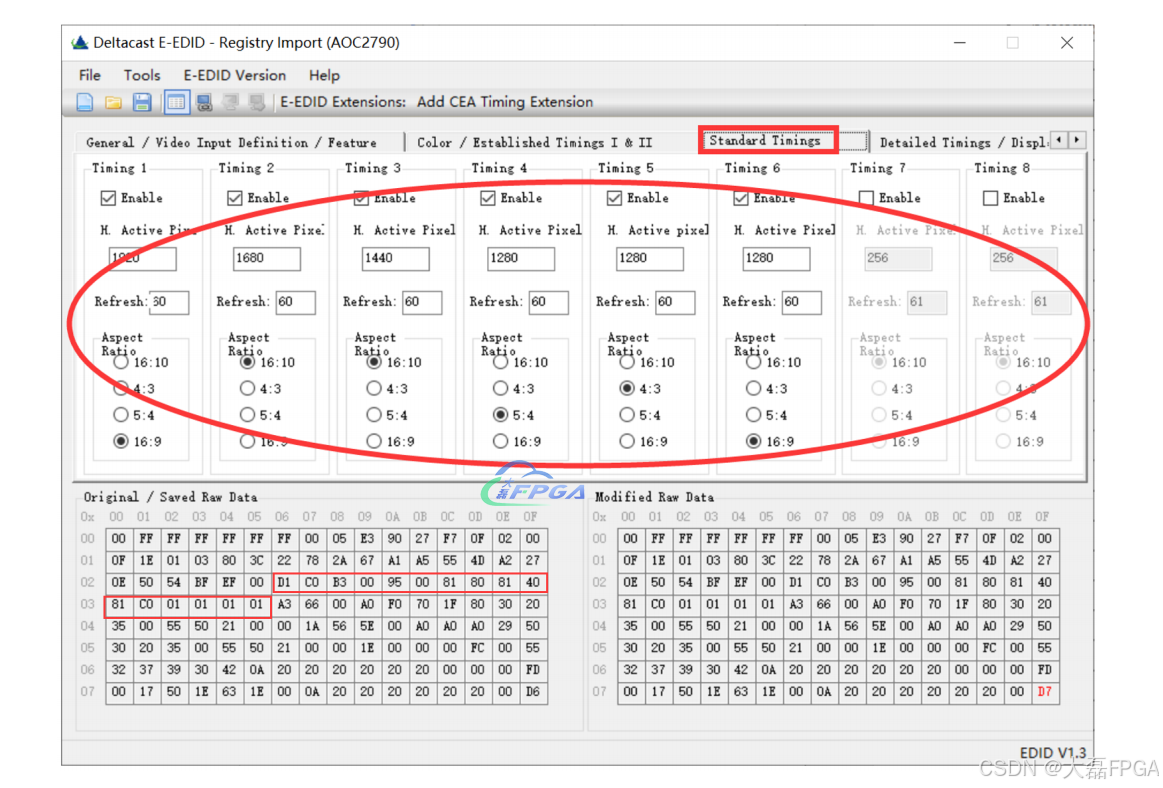Click Timing 5 Refresh field
The width and height of the screenshot is (1163, 788).
click(x=675, y=302)
